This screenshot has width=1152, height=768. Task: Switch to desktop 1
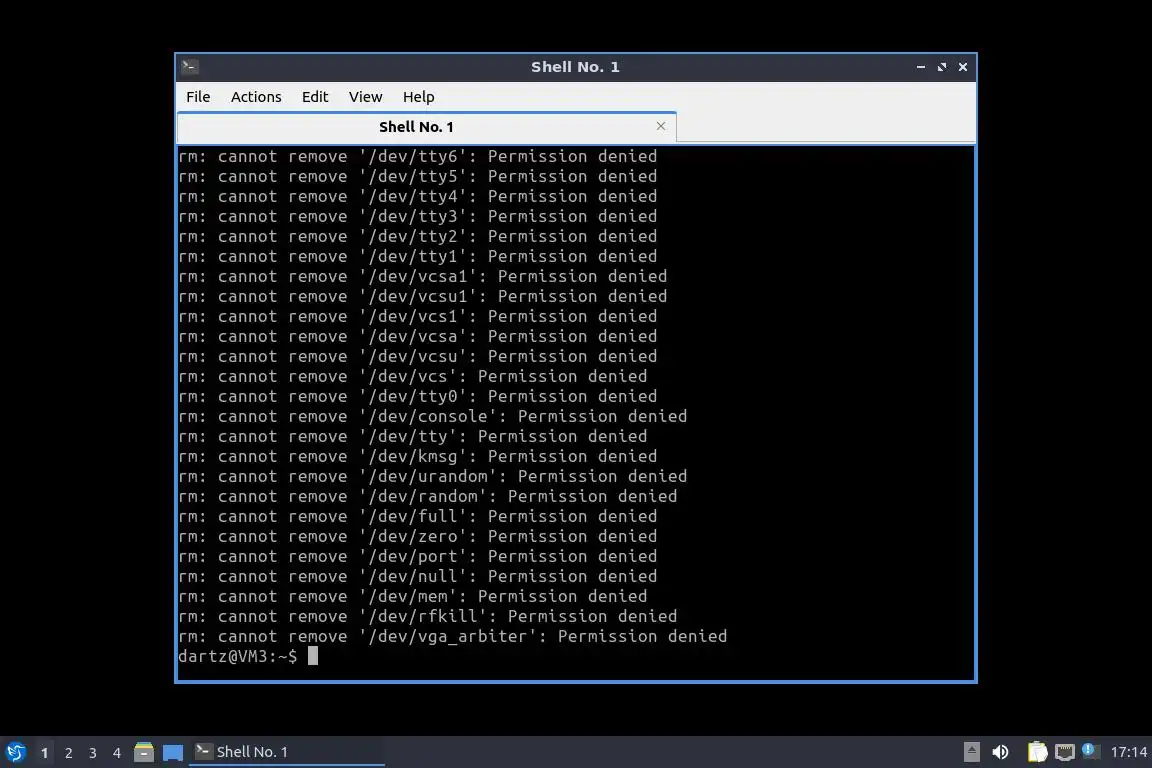point(44,753)
